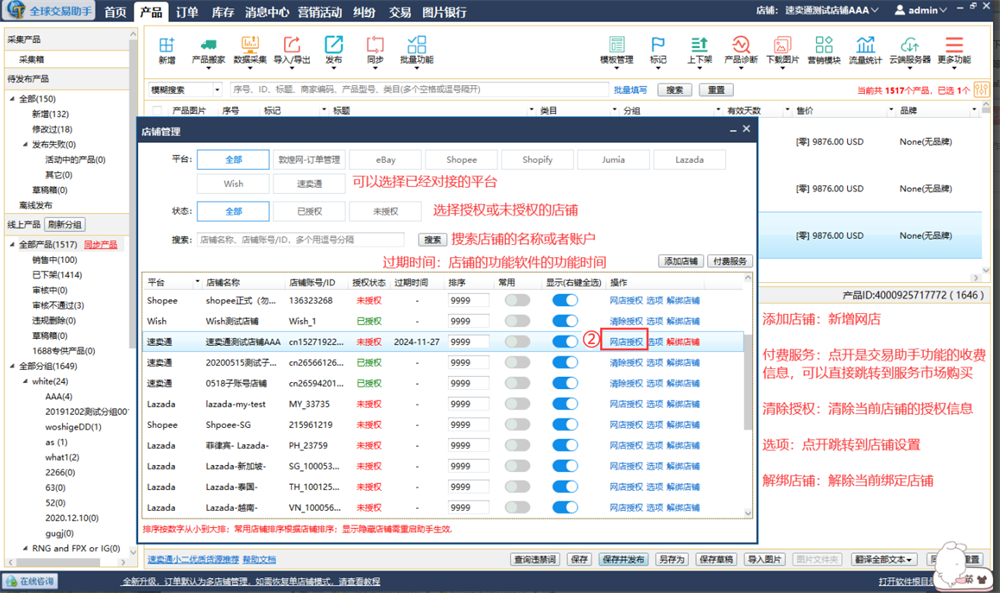Open the 模糊搜索 dropdown

(x=217, y=90)
